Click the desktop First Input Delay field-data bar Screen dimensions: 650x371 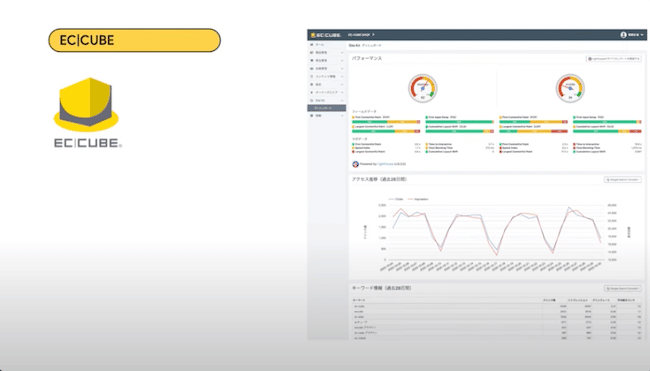point(459,122)
